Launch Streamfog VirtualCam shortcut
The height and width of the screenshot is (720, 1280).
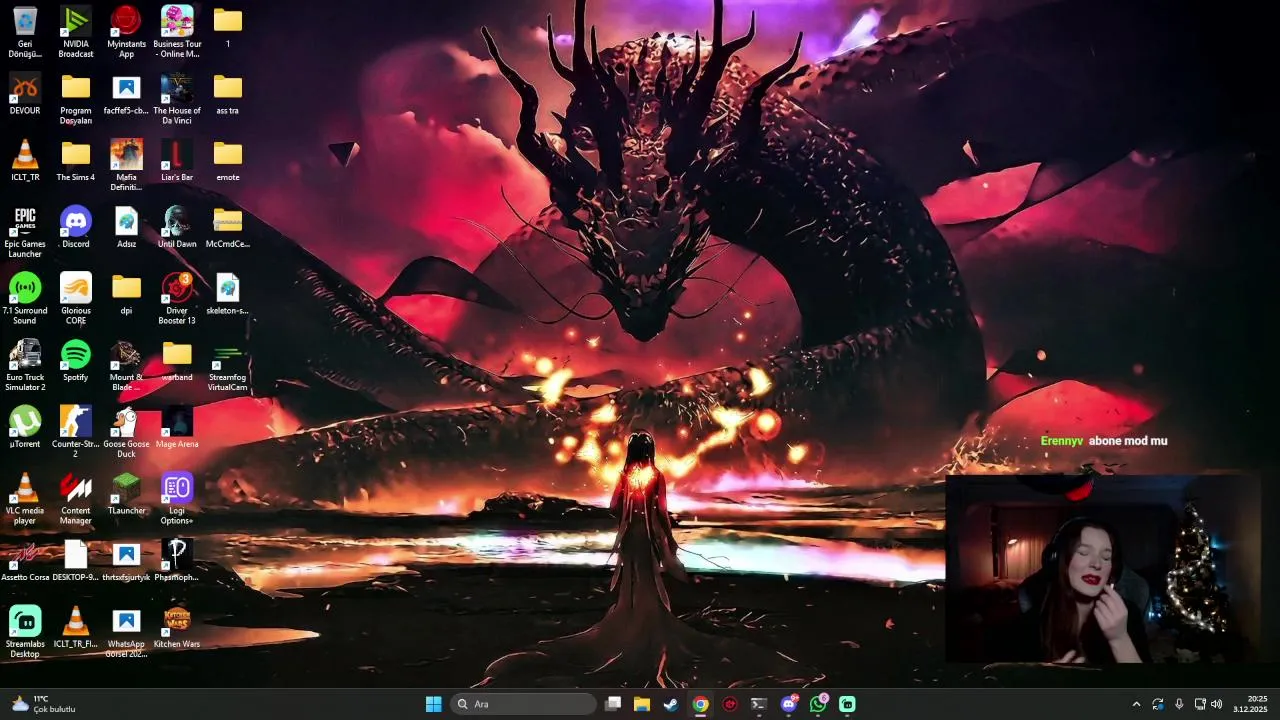point(228,365)
